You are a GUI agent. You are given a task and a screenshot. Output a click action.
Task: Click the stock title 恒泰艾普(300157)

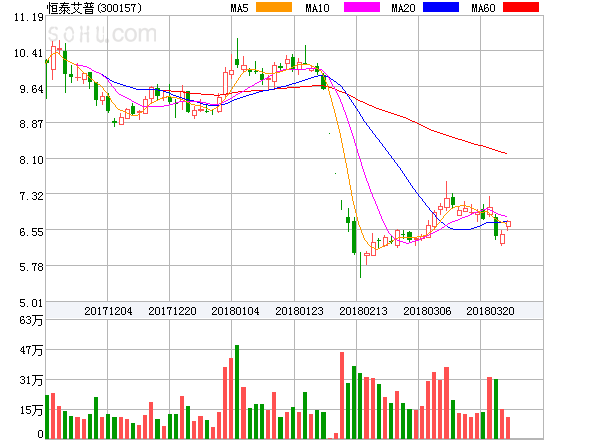(x=94, y=8)
